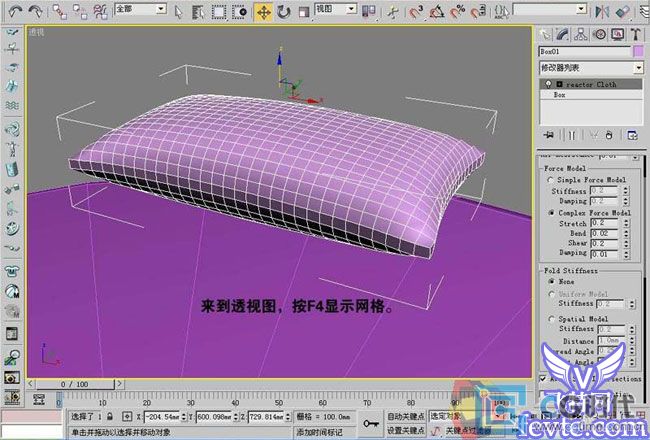Step time slider forward with right arrow
This screenshot has width=650, height=440.
[119, 384]
